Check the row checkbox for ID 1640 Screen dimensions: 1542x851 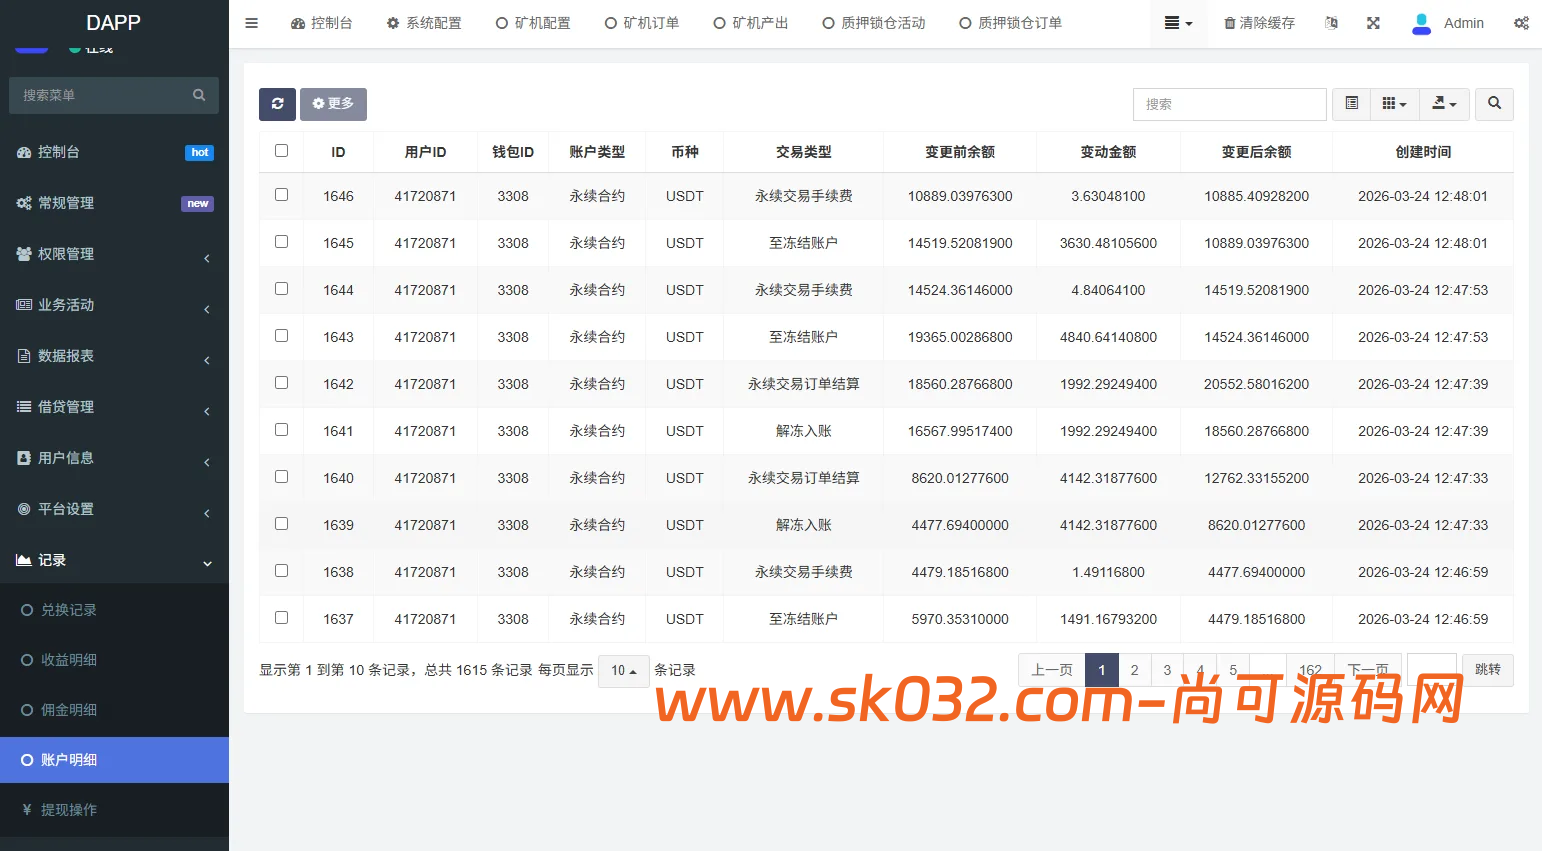pyautogui.click(x=281, y=477)
